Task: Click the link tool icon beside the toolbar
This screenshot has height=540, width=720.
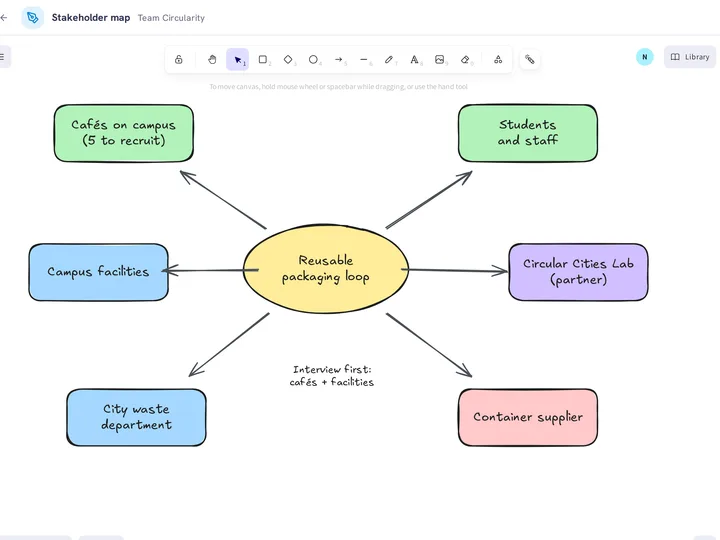Action: click(529, 59)
